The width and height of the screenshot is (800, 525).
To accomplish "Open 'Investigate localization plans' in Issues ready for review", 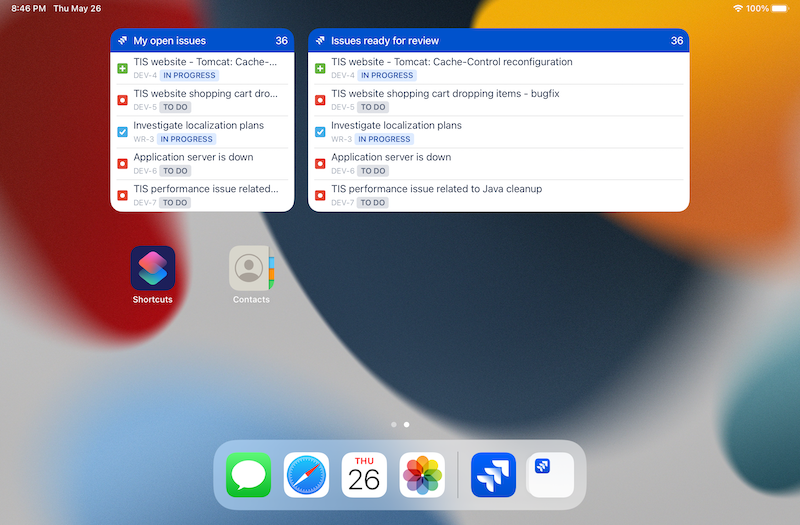I will [396, 126].
